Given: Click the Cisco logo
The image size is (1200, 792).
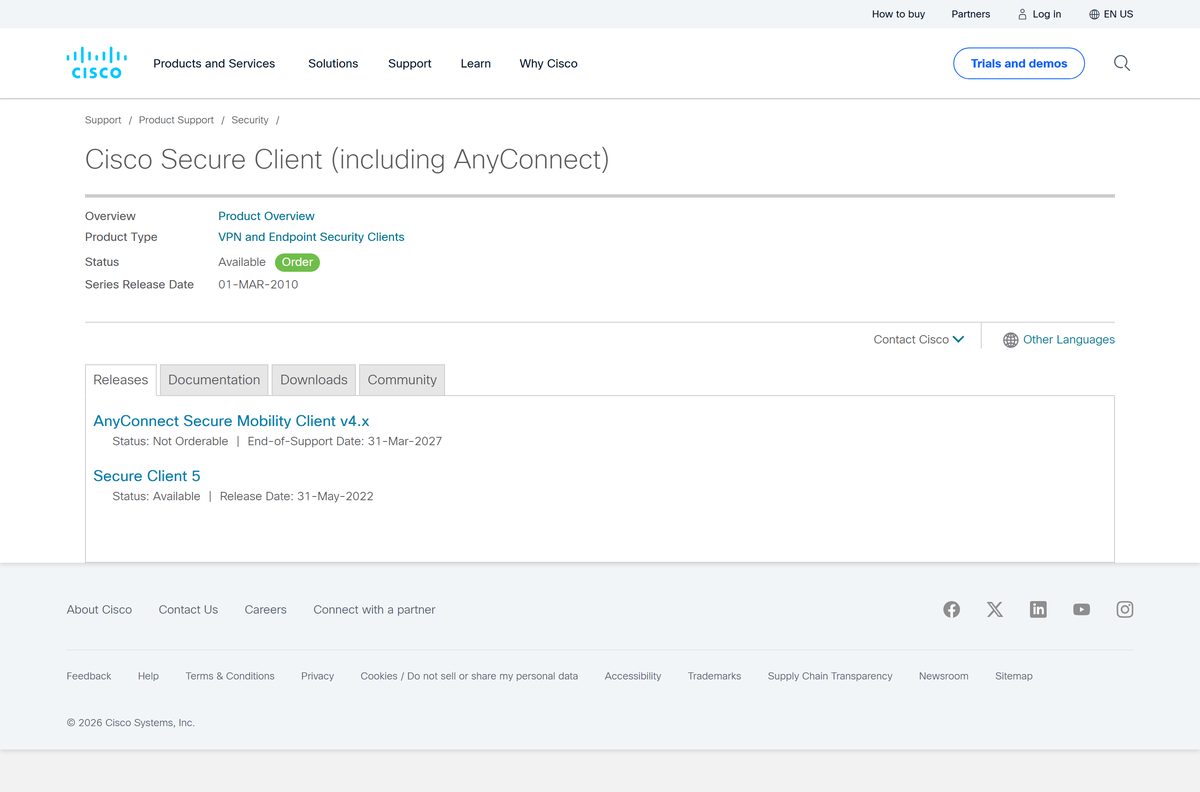Looking at the screenshot, I should pos(96,63).
